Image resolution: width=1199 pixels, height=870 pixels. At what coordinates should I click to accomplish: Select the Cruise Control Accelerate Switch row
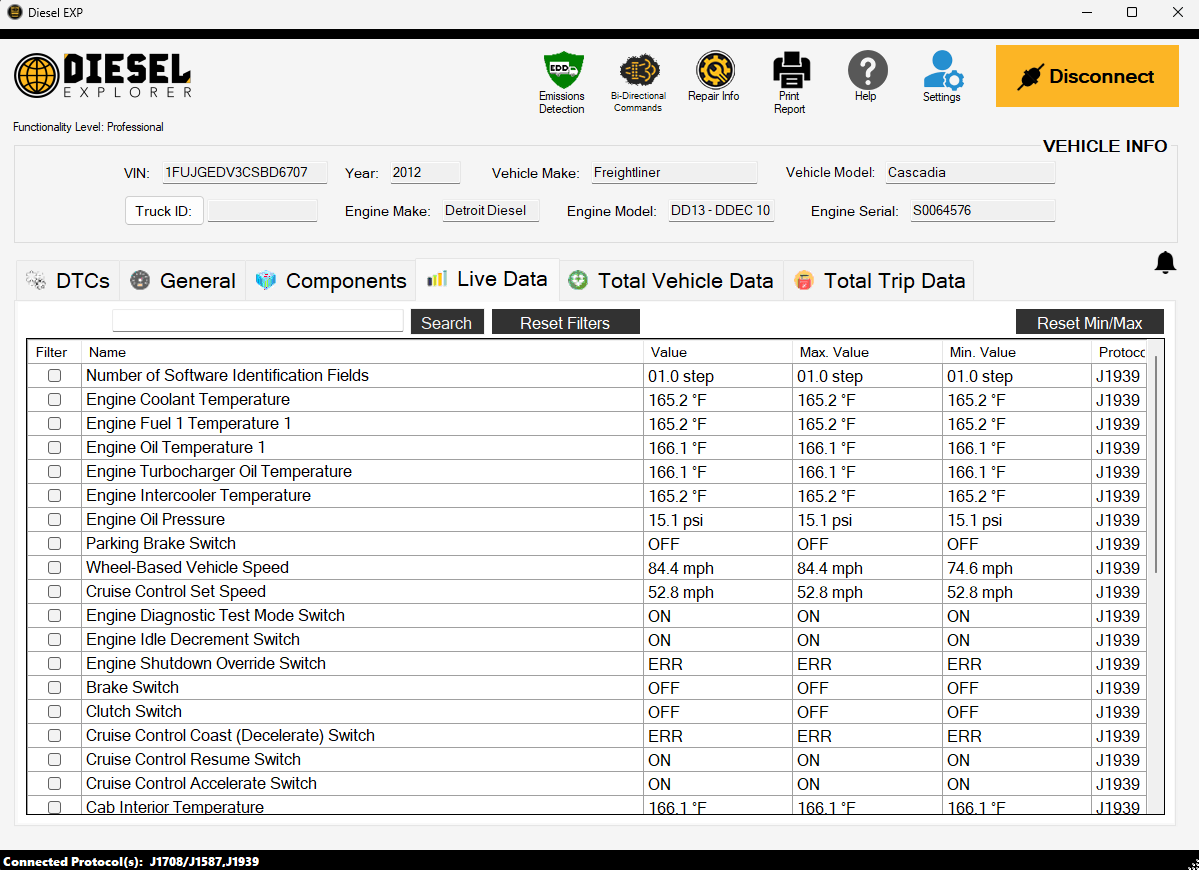click(x=587, y=784)
